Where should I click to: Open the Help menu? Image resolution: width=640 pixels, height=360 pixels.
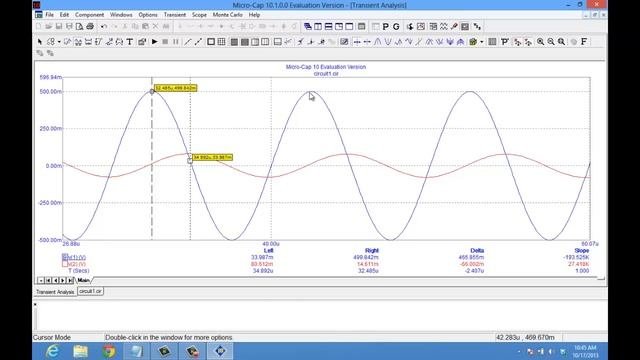point(254,15)
